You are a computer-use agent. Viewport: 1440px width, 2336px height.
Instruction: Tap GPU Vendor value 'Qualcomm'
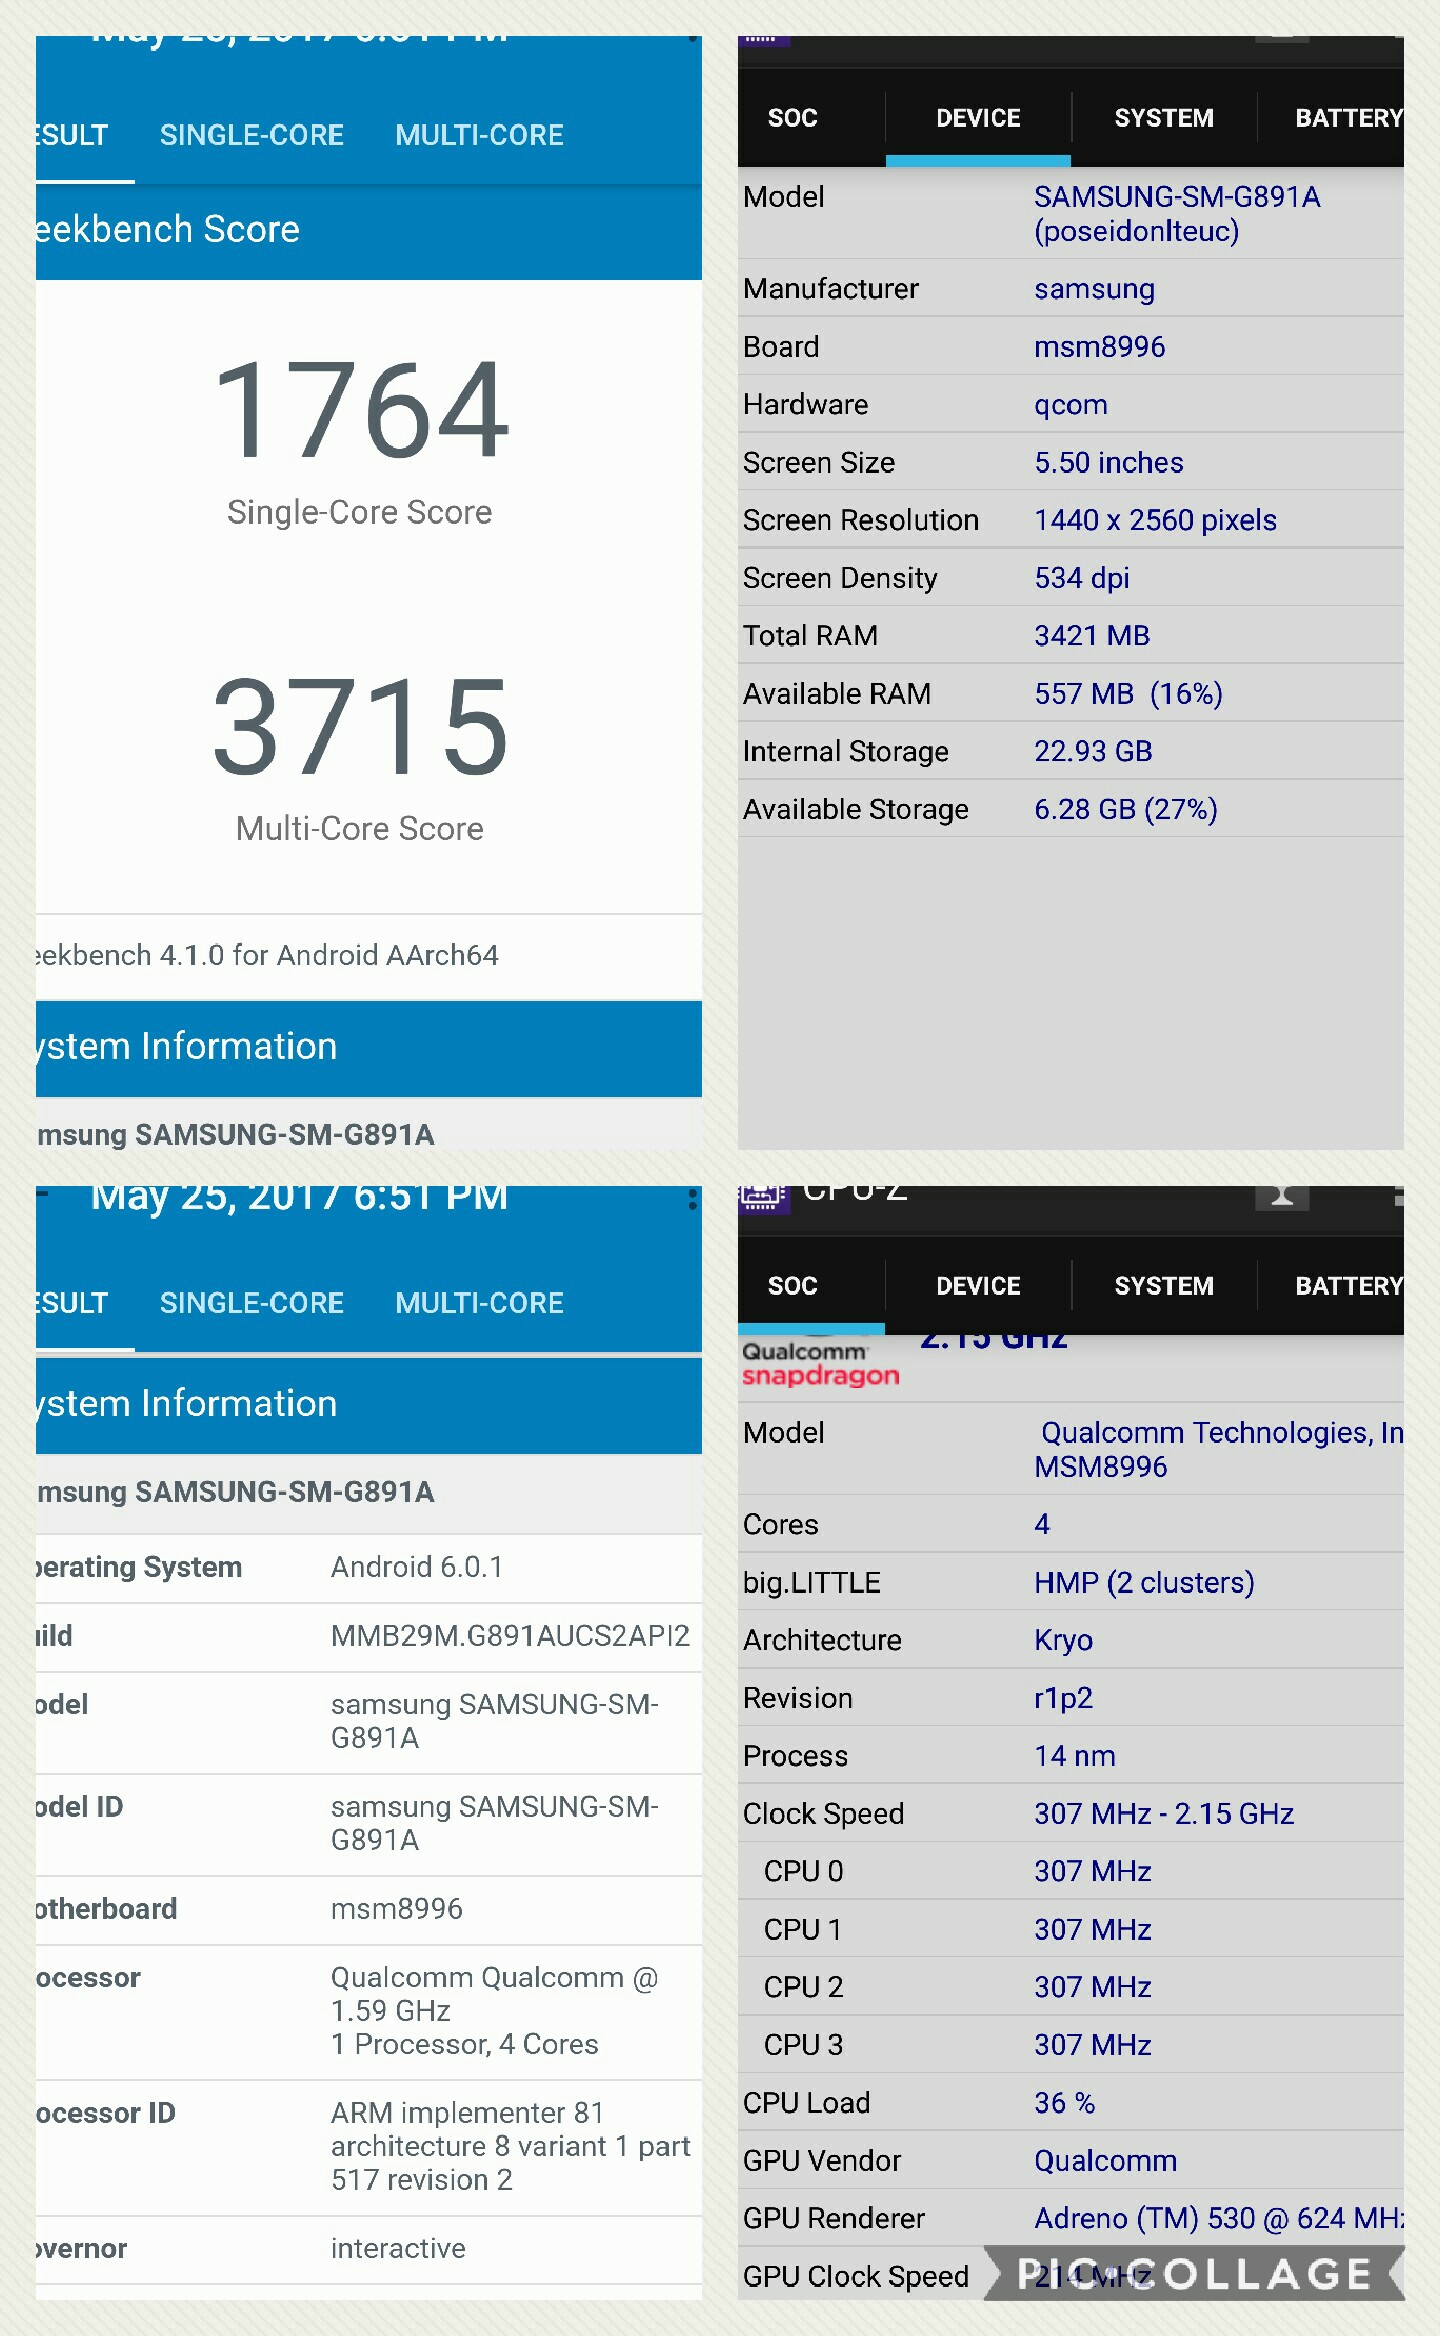pos(1105,2161)
